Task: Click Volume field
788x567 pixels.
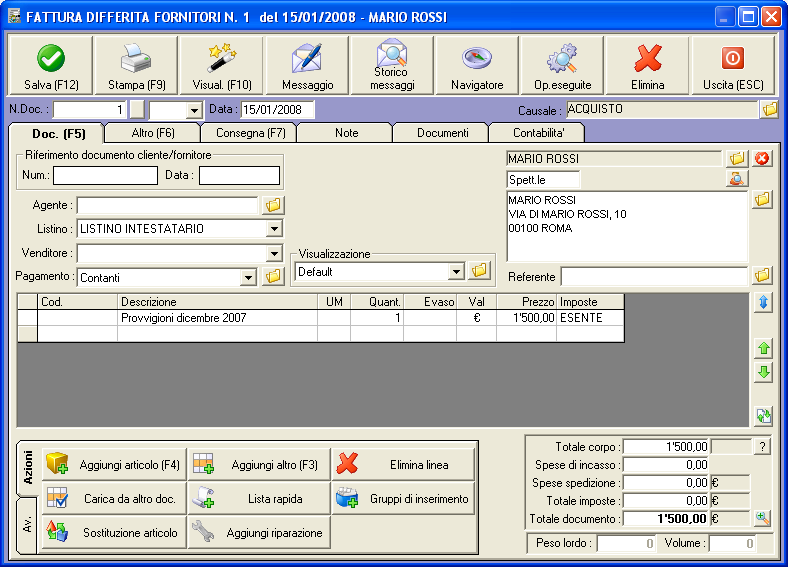Action: [732, 543]
